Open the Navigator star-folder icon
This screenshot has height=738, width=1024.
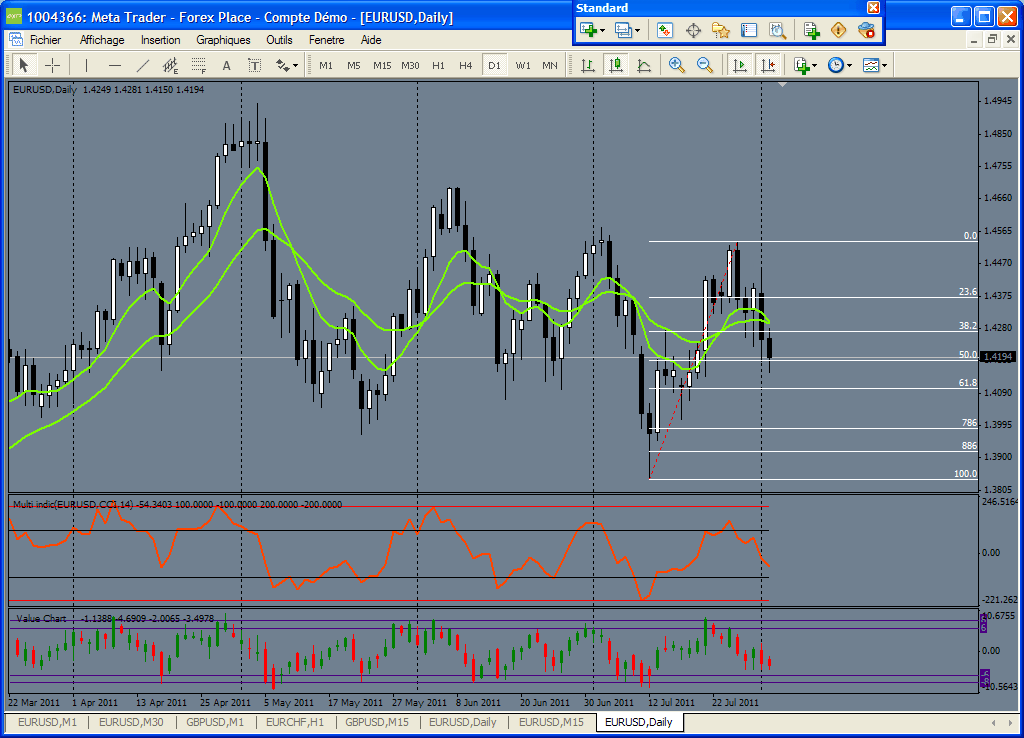[x=721, y=30]
